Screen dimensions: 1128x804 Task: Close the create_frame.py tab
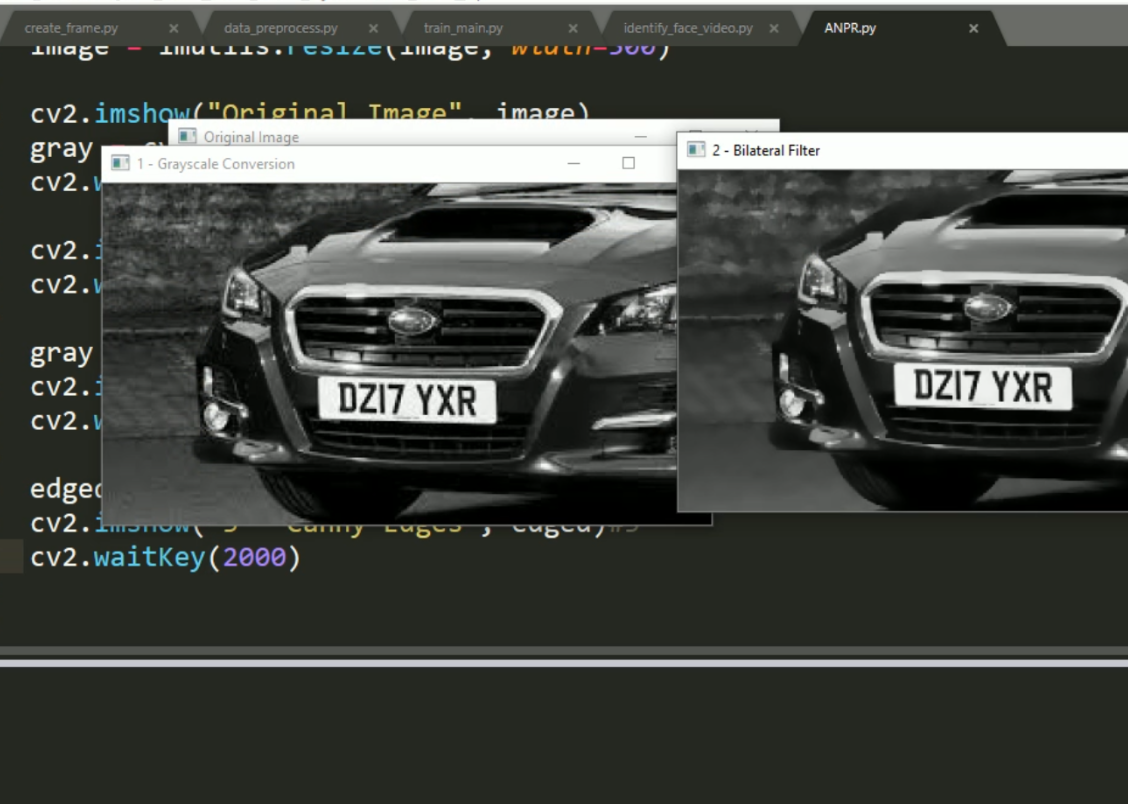(174, 29)
